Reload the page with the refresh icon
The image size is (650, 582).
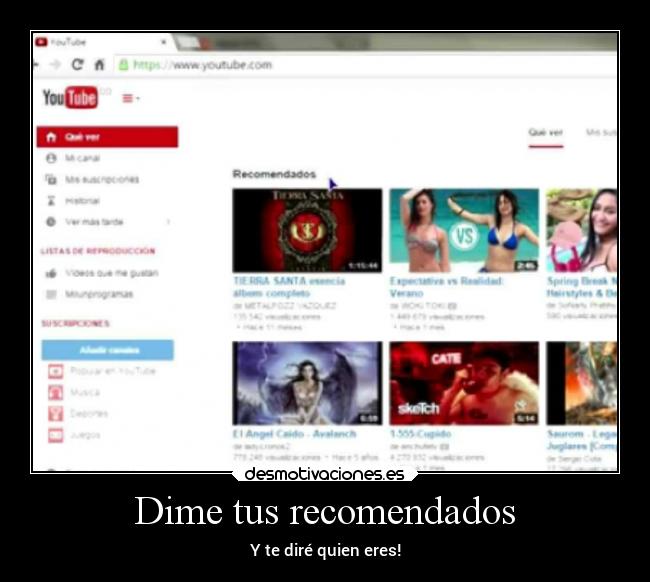77,64
